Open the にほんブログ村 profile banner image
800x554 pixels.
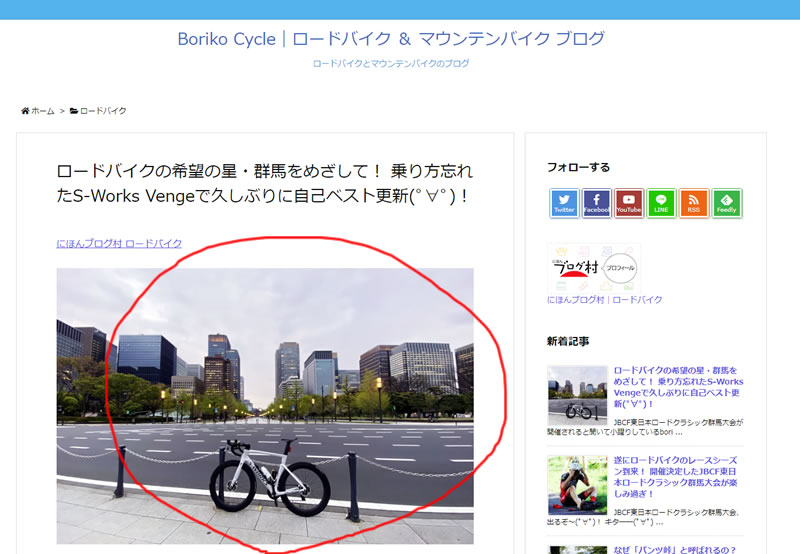(594, 268)
